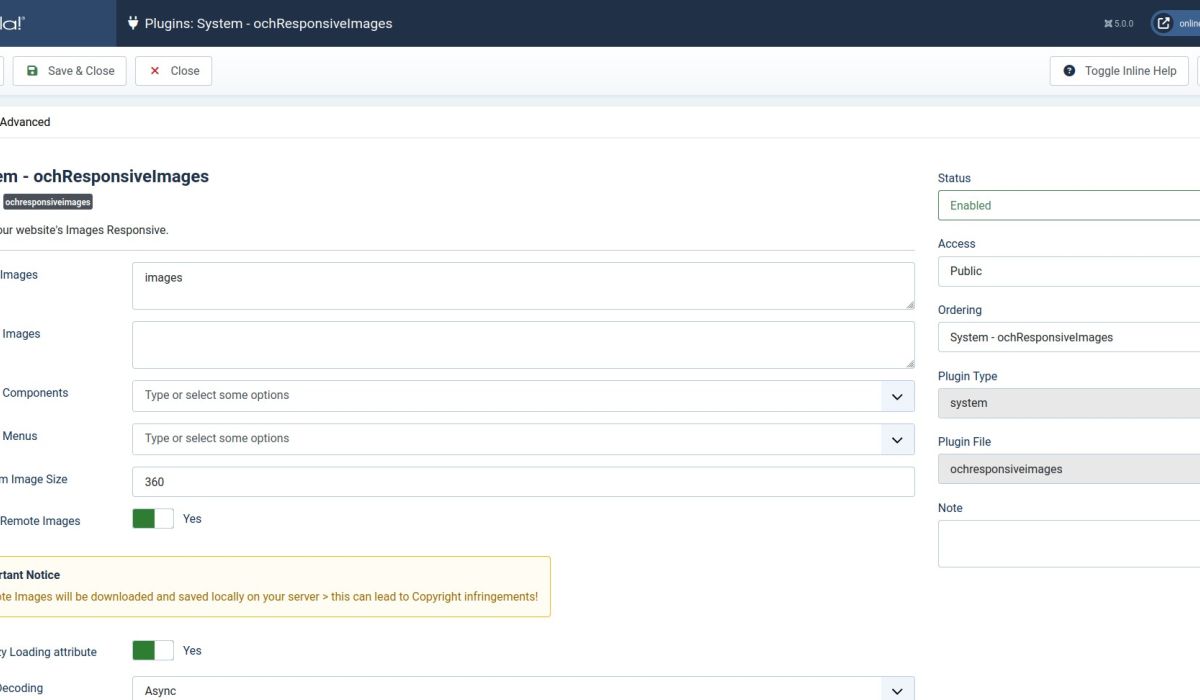Click the green save disk icon
The height and width of the screenshot is (700, 1200).
tap(32, 71)
